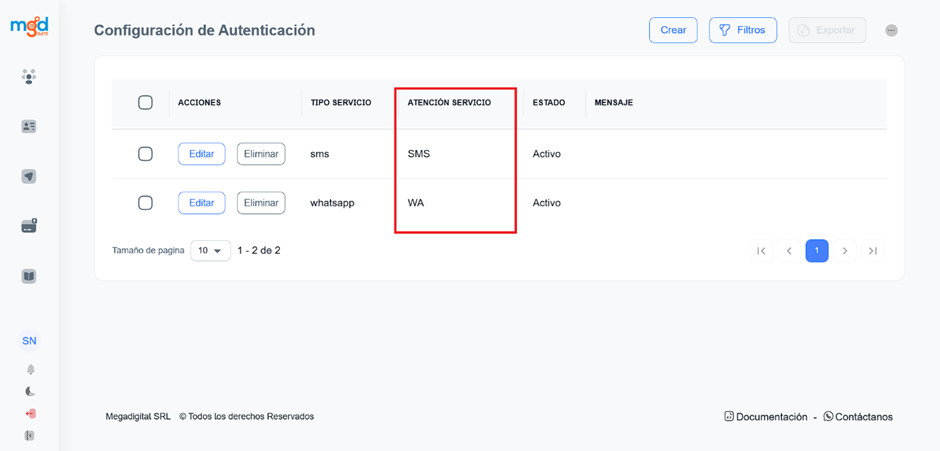Open the SN user avatar menu

[x=29, y=341]
